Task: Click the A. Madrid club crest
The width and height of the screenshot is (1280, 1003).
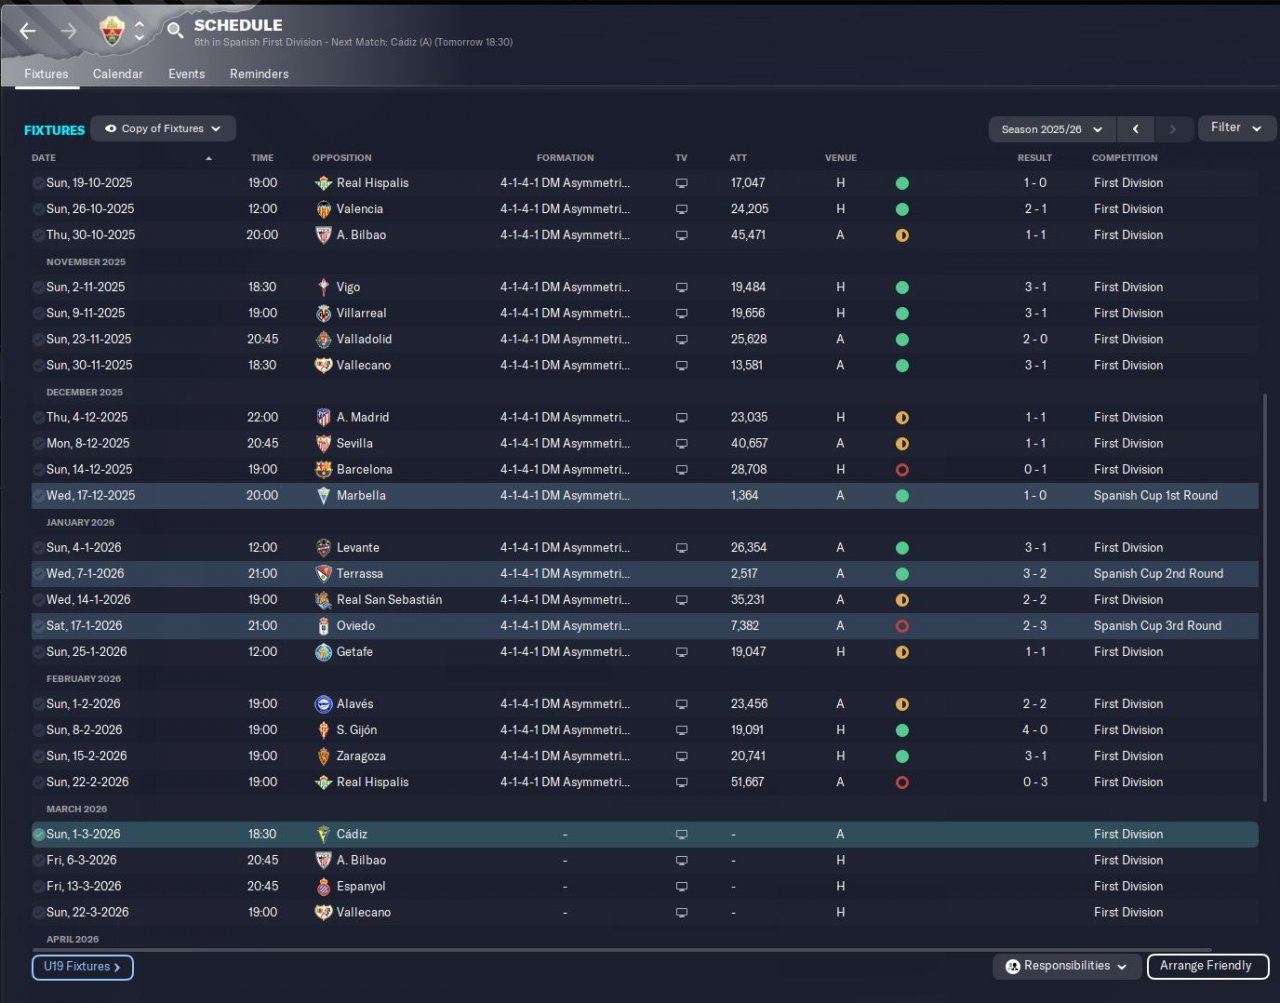Action: [323, 417]
